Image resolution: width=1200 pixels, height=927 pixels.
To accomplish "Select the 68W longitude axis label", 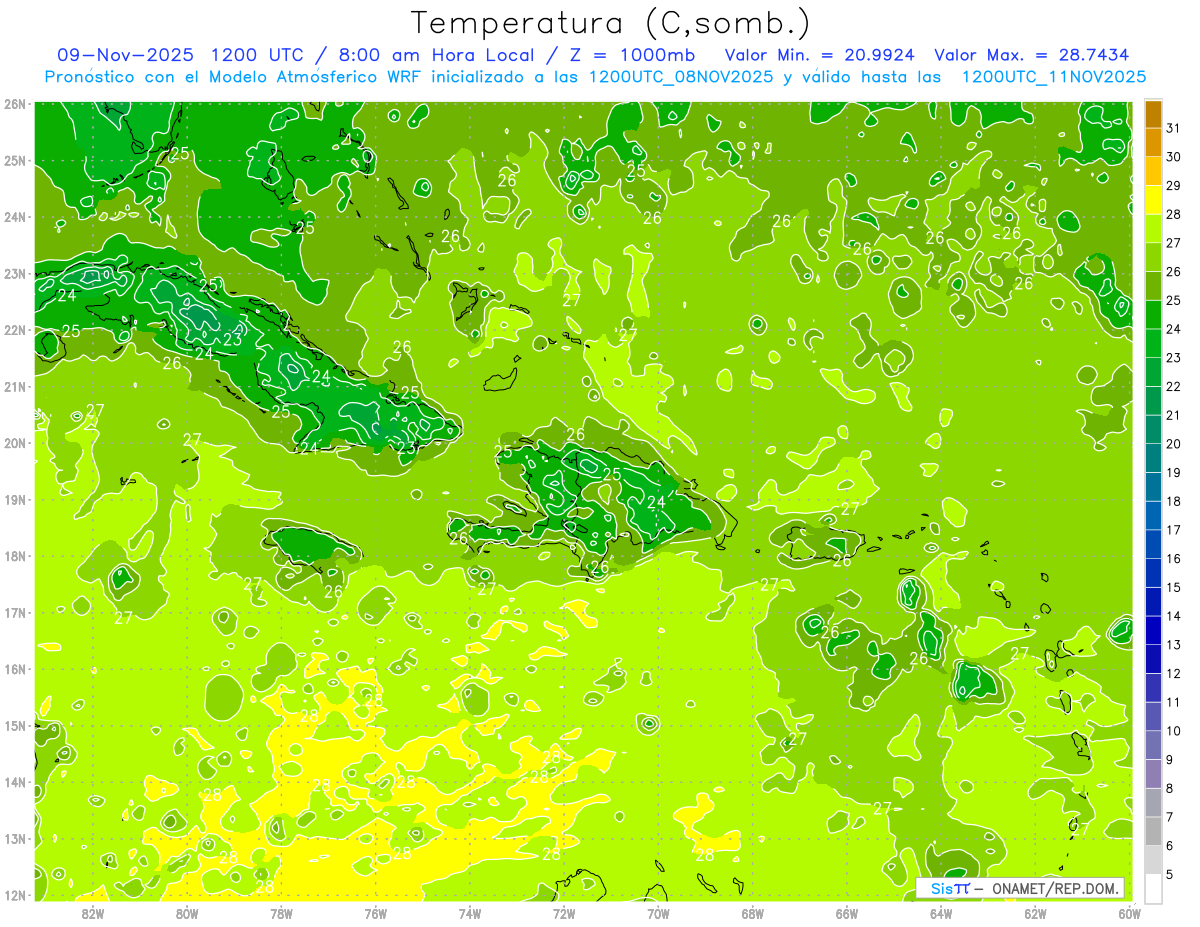I will coord(753,914).
